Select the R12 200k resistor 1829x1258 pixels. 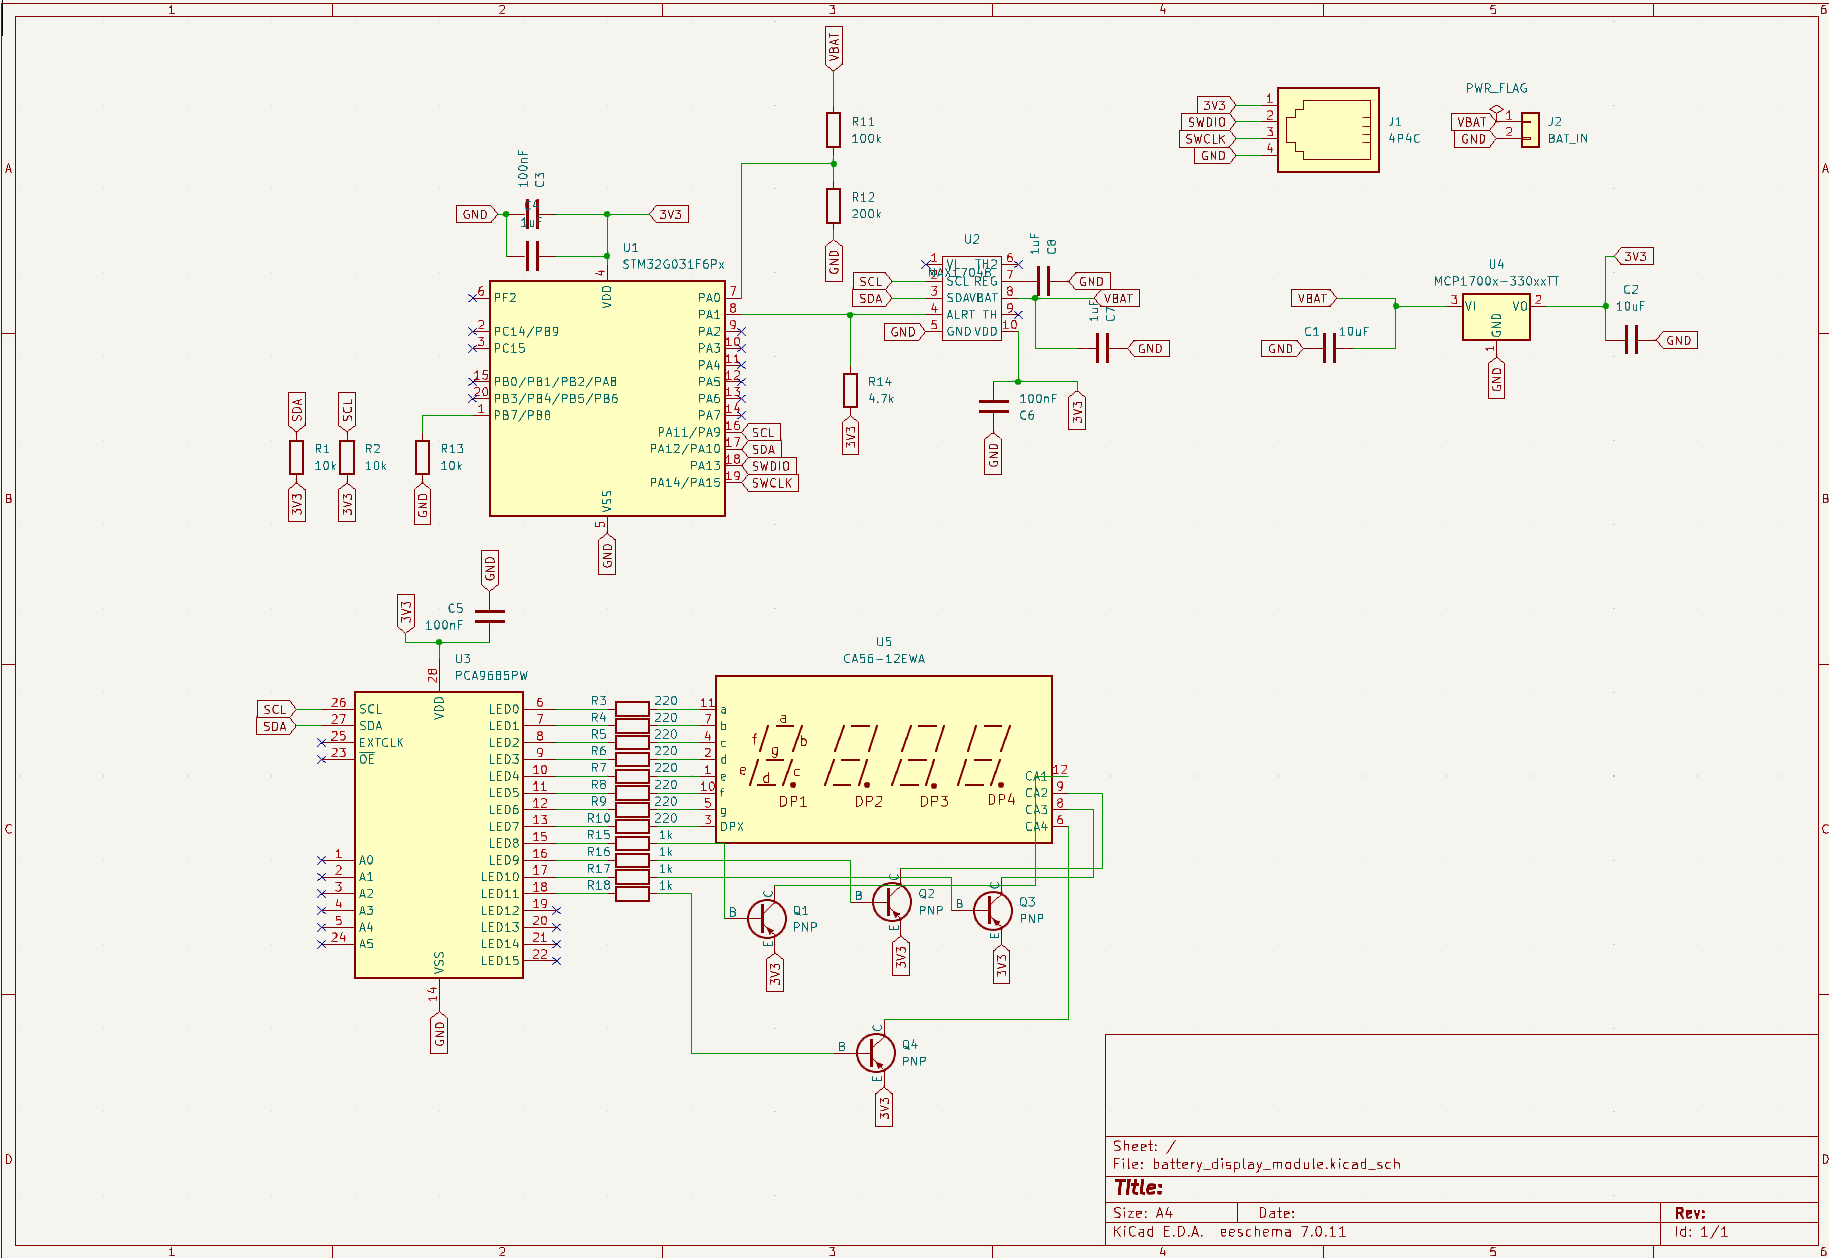tap(833, 206)
